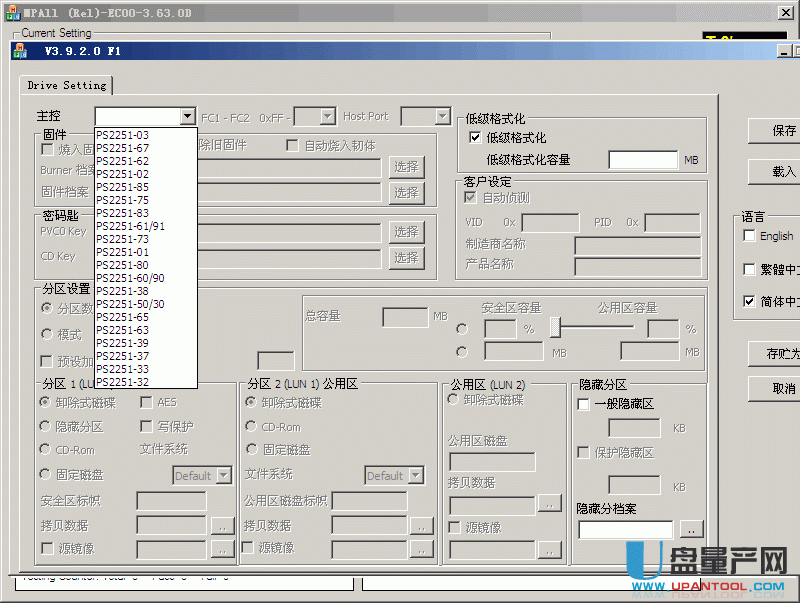The height and width of the screenshot is (603, 800).
Task: Choose PS2251-32 at the list bottom
Action: [x=122, y=382]
